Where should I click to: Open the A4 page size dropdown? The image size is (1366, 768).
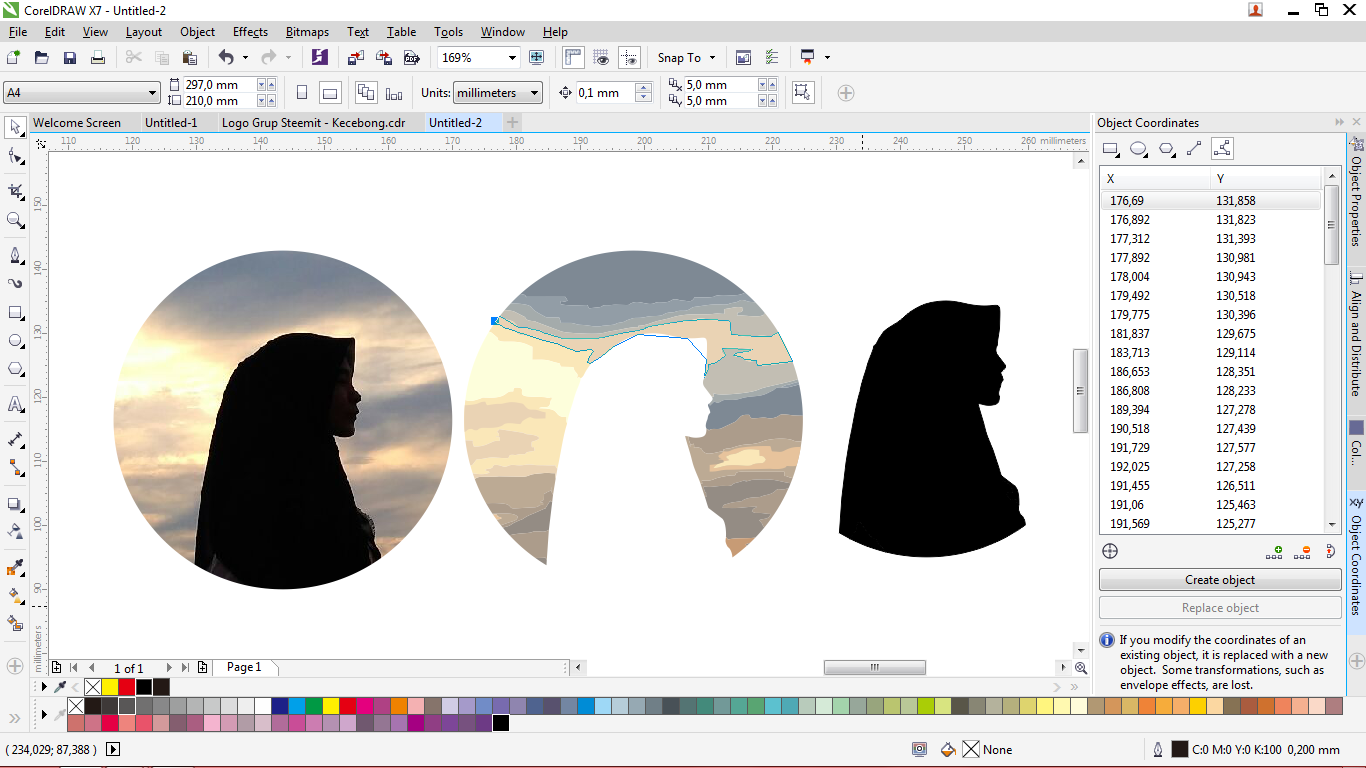(152, 93)
